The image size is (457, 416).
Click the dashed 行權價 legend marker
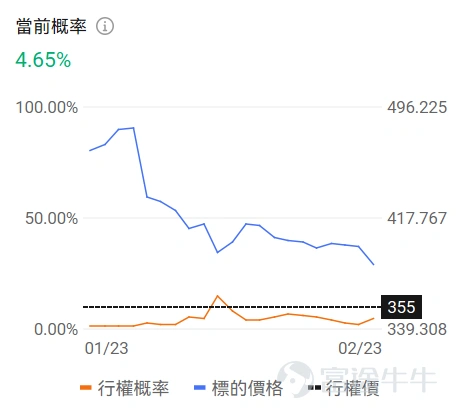[314, 387]
